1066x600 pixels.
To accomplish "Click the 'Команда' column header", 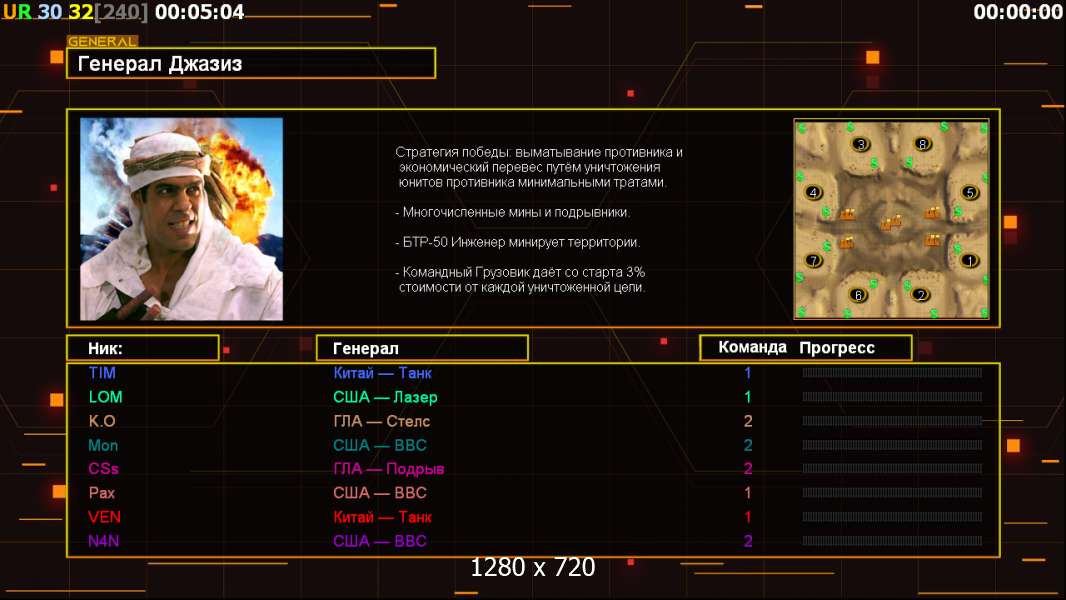I will click(x=752, y=347).
